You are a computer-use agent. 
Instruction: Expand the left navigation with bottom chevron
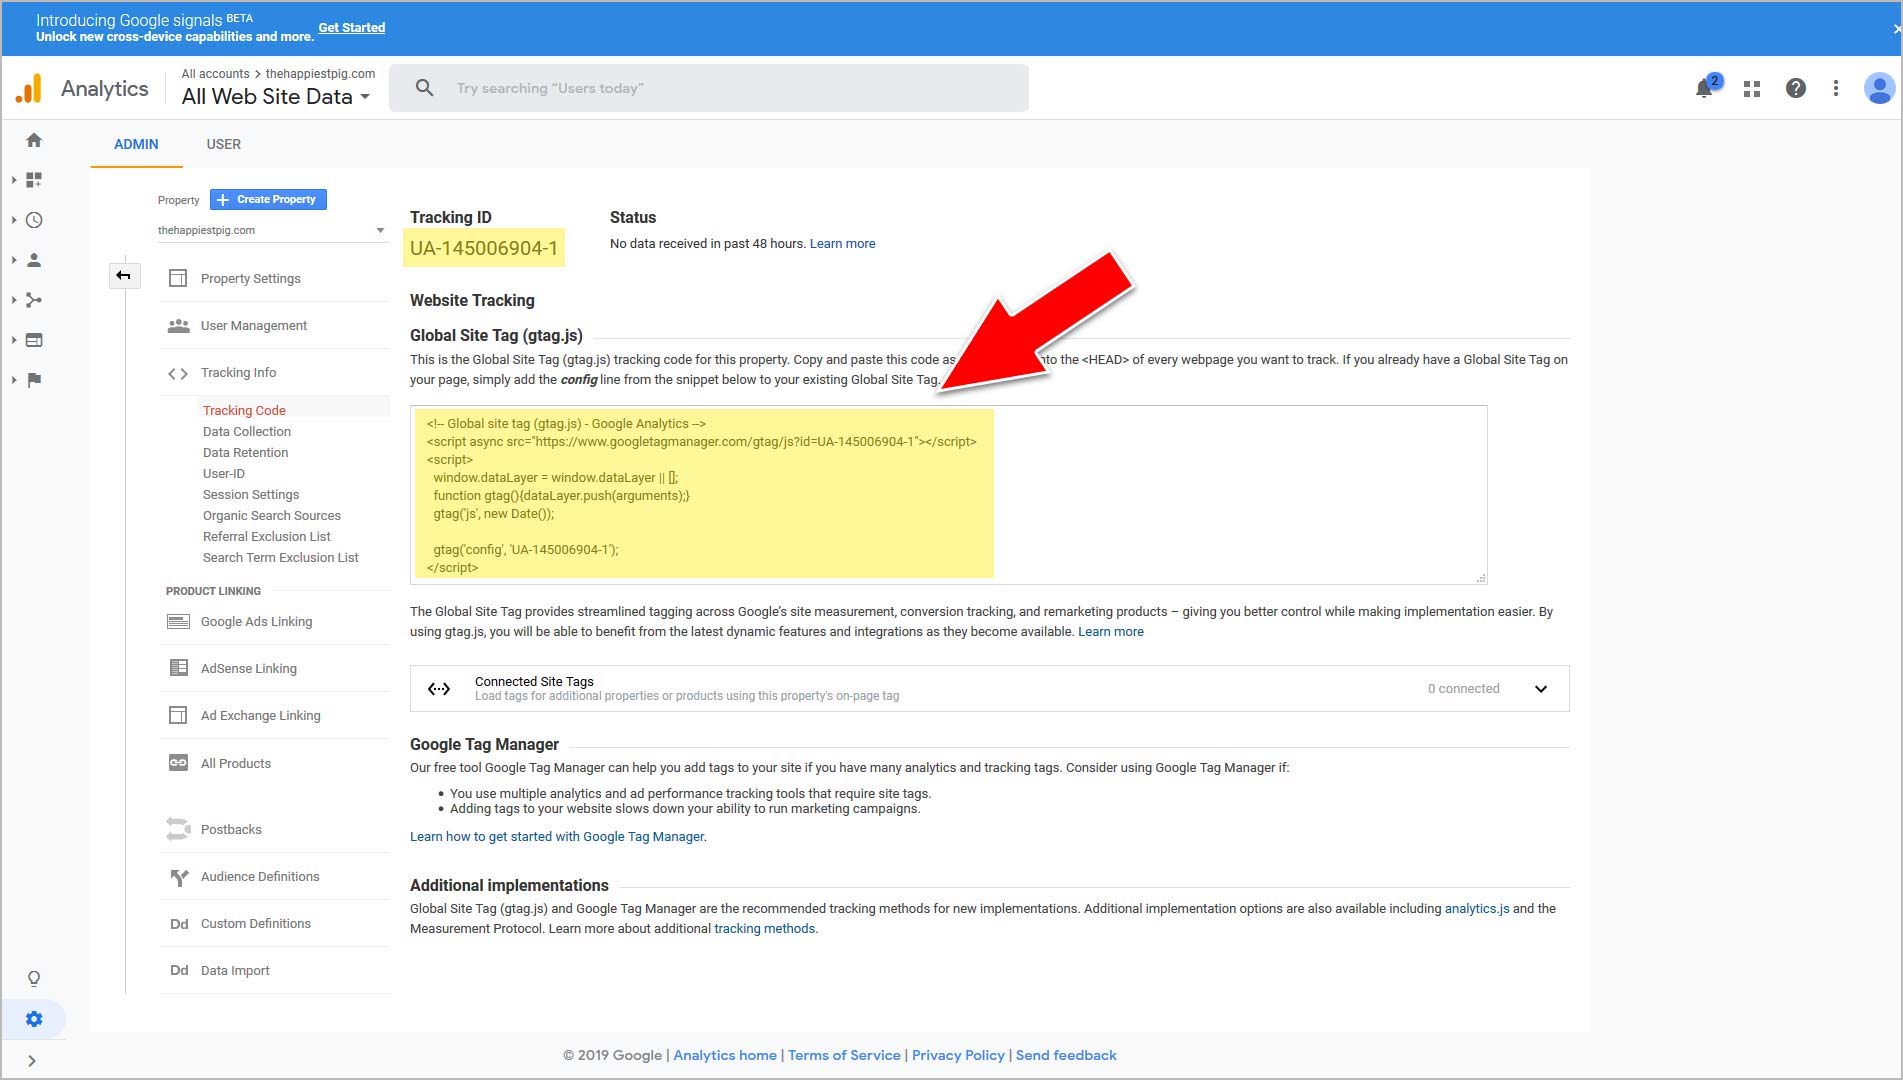[32, 1061]
